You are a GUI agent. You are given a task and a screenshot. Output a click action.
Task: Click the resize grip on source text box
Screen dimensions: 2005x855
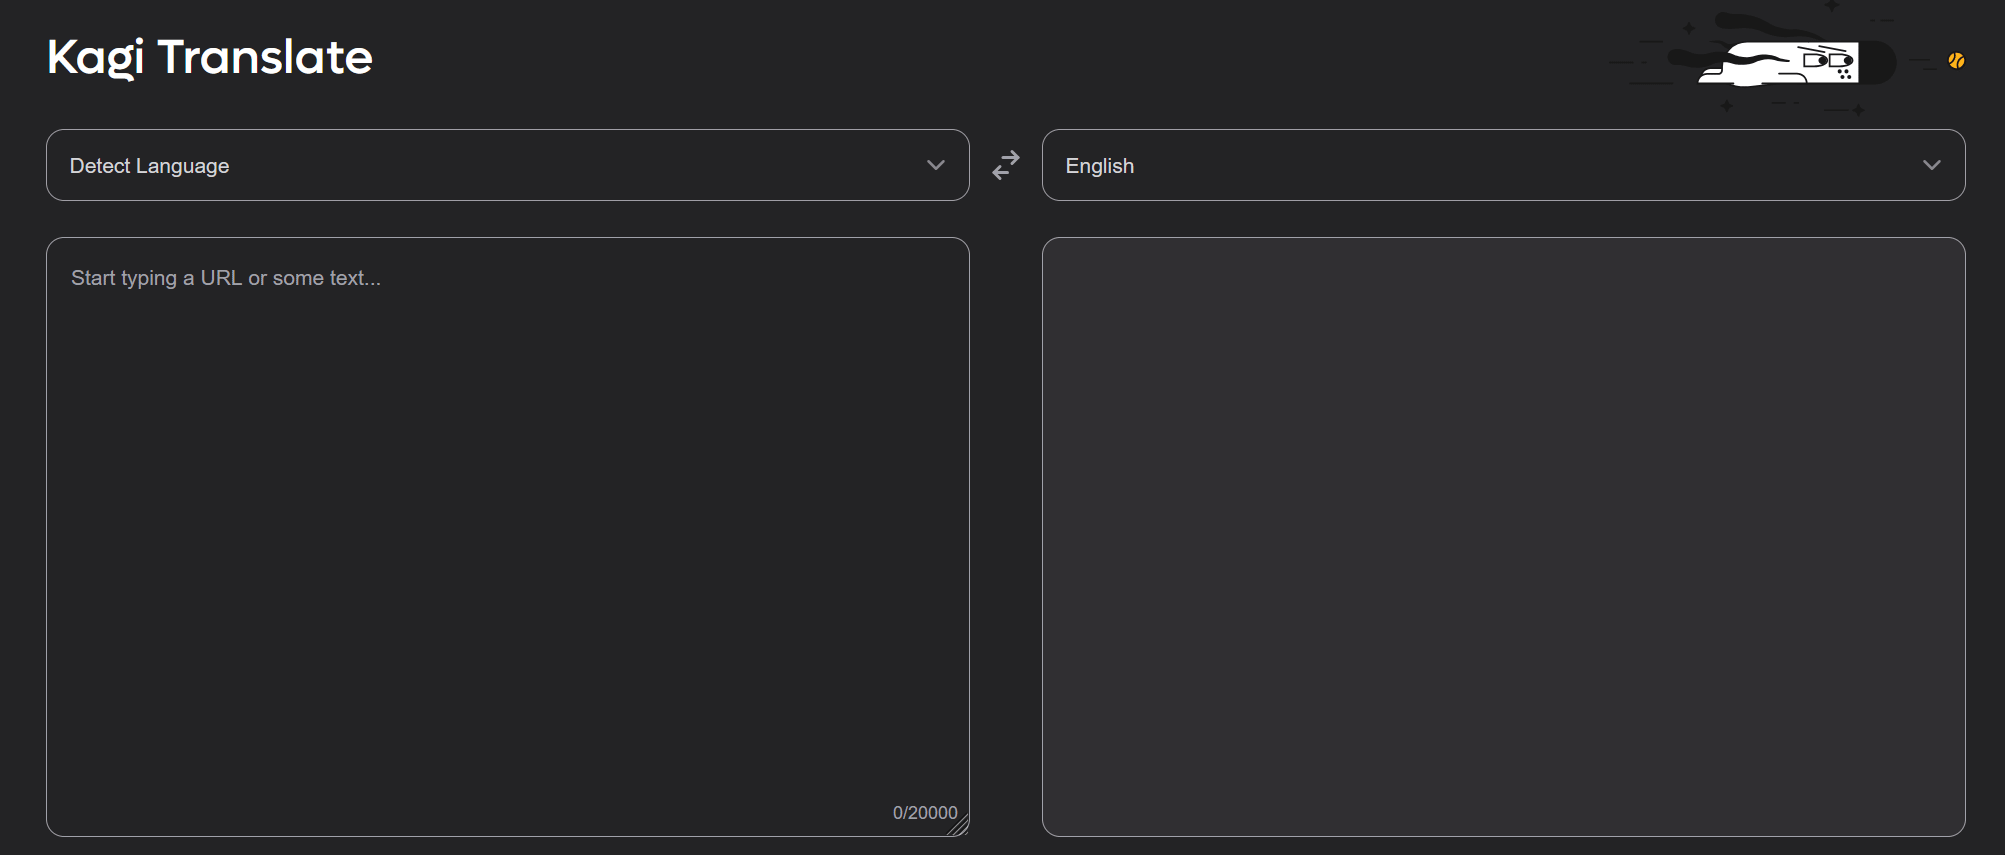point(959,826)
